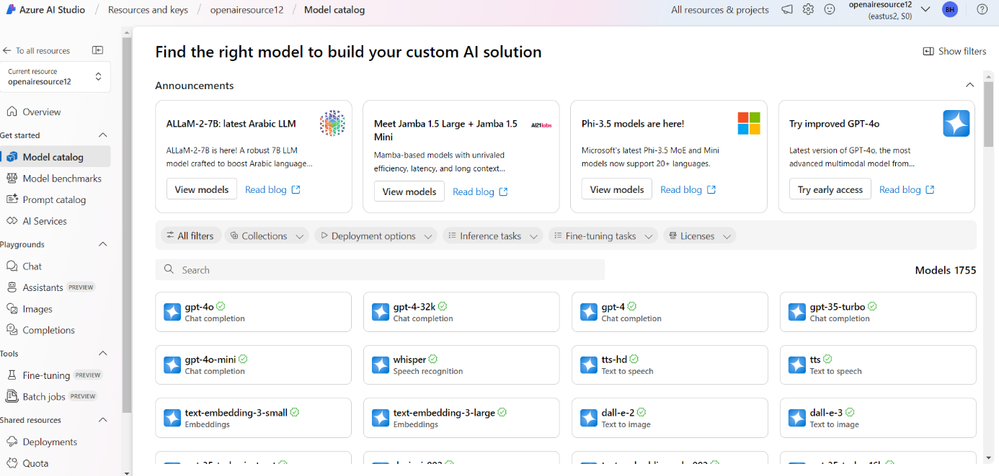The image size is (999, 476).
Task: Click the Azure AI Studio logo icon
Action: (x=11, y=10)
